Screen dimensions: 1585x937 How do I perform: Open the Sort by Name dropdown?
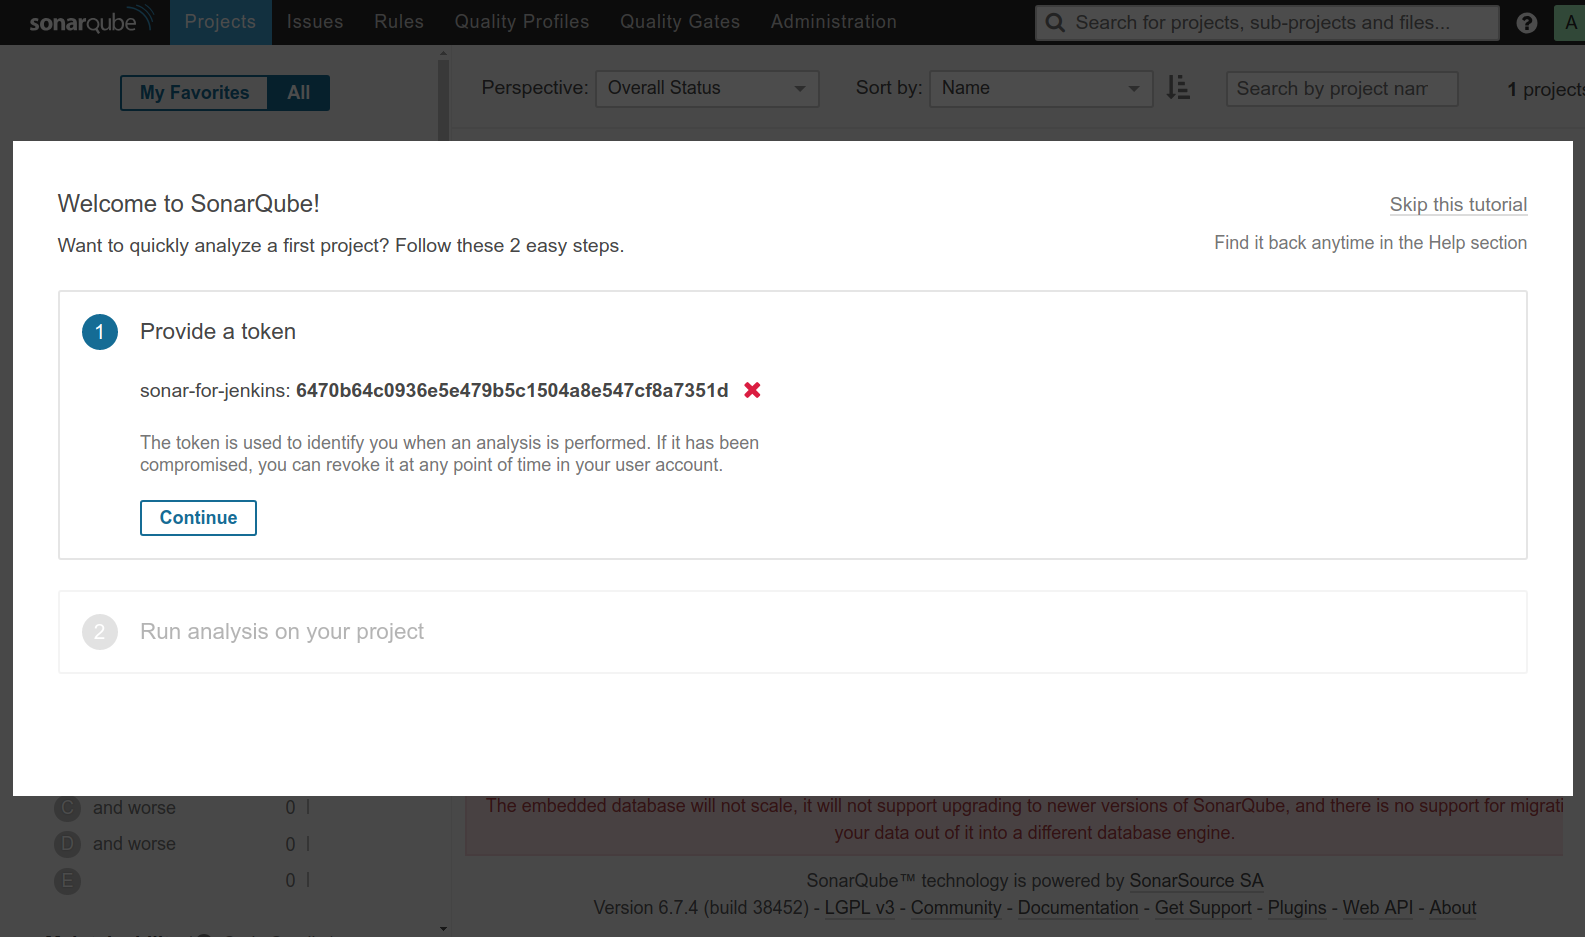pyautogui.click(x=1041, y=88)
